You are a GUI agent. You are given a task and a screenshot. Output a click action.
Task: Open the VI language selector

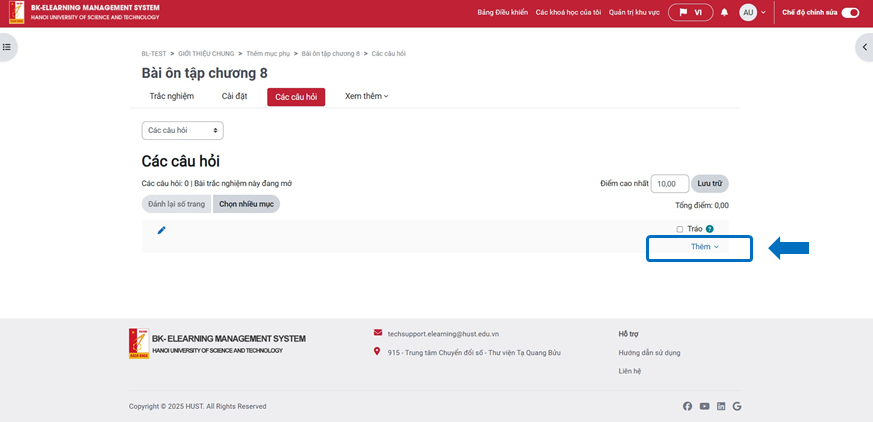(690, 12)
